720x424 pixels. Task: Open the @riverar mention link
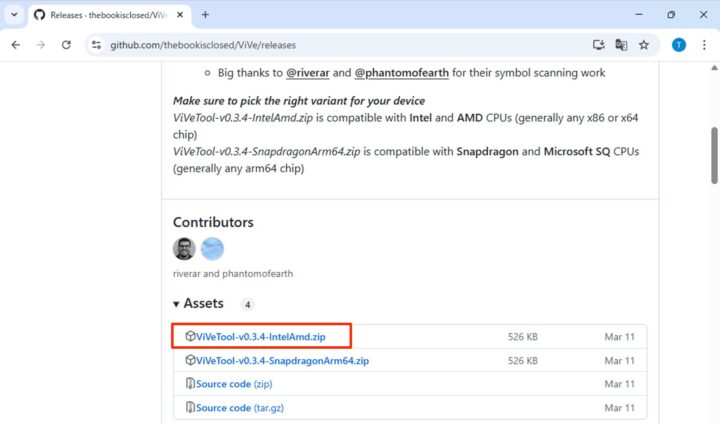(308, 73)
